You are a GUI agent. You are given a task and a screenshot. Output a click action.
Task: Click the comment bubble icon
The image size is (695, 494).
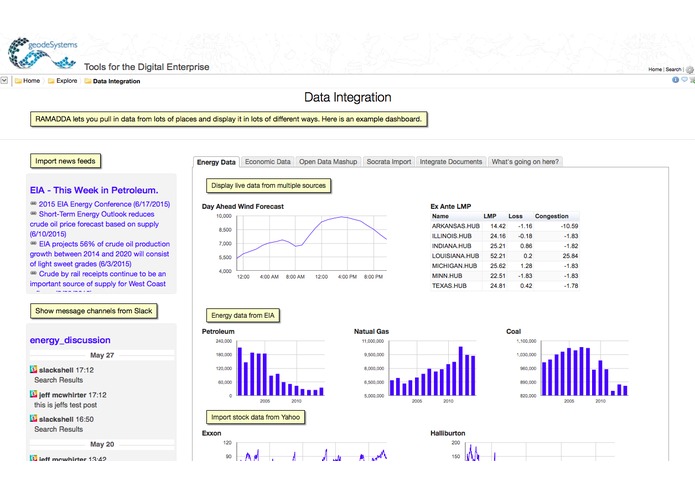click(x=684, y=80)
